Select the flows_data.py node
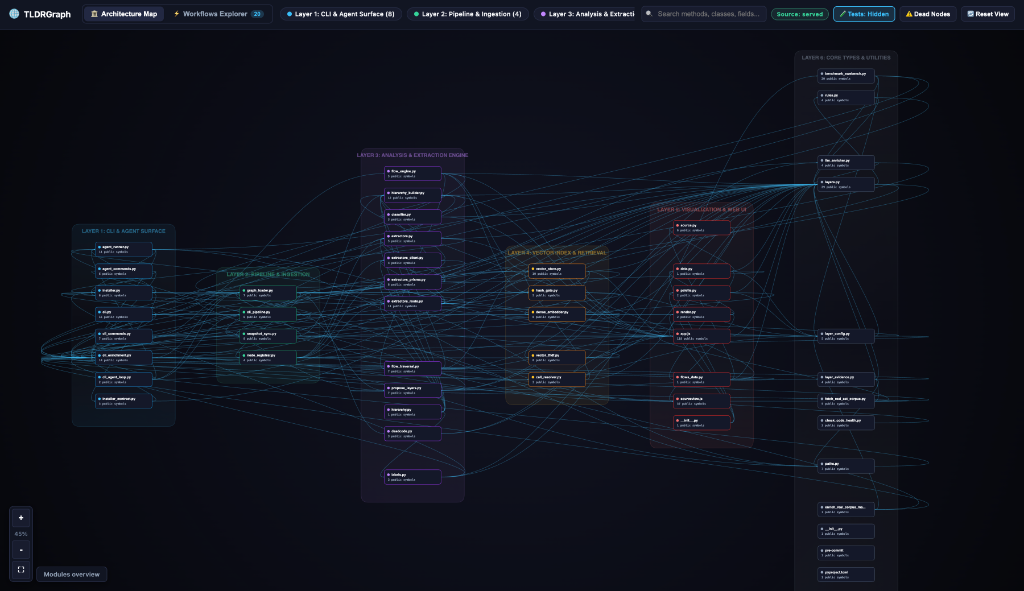The image size is (1024, 591). (x=702, y=379)
